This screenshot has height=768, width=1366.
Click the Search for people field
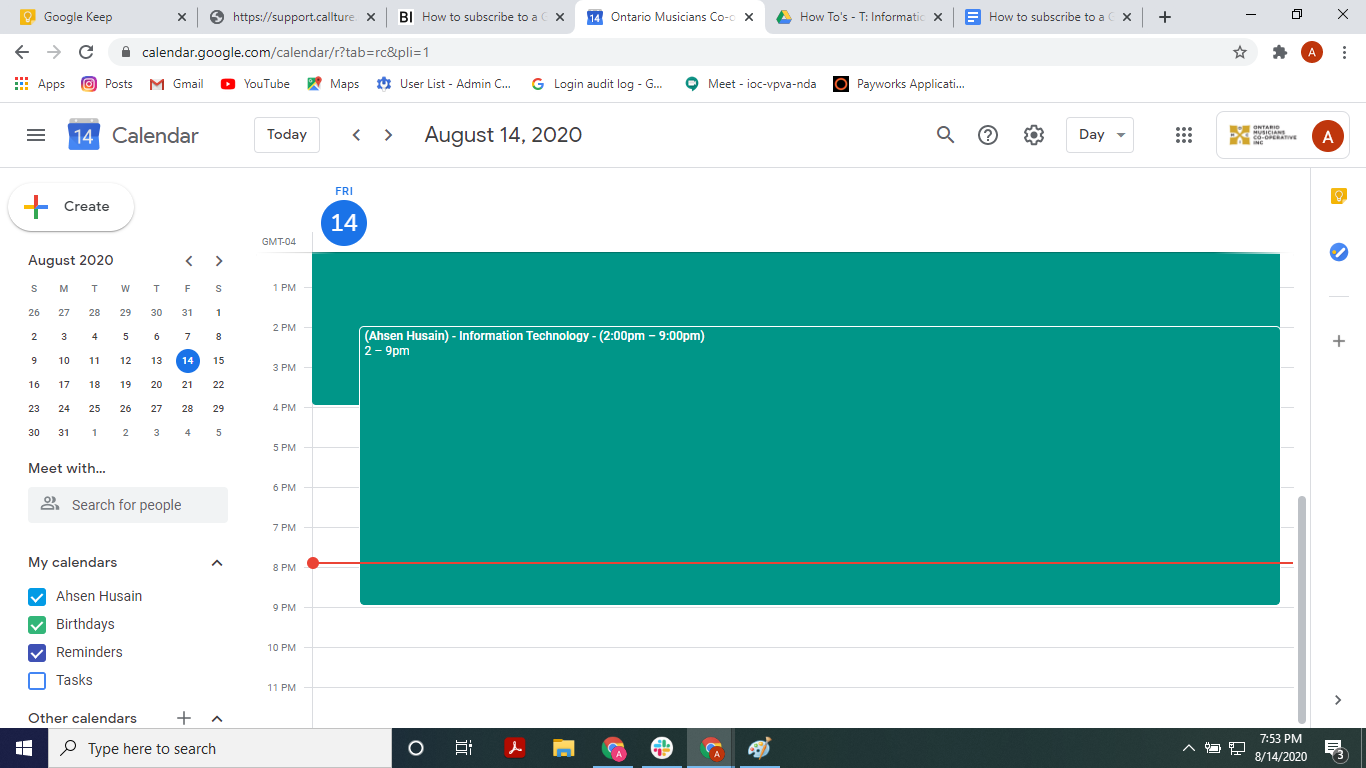point(128,505)
